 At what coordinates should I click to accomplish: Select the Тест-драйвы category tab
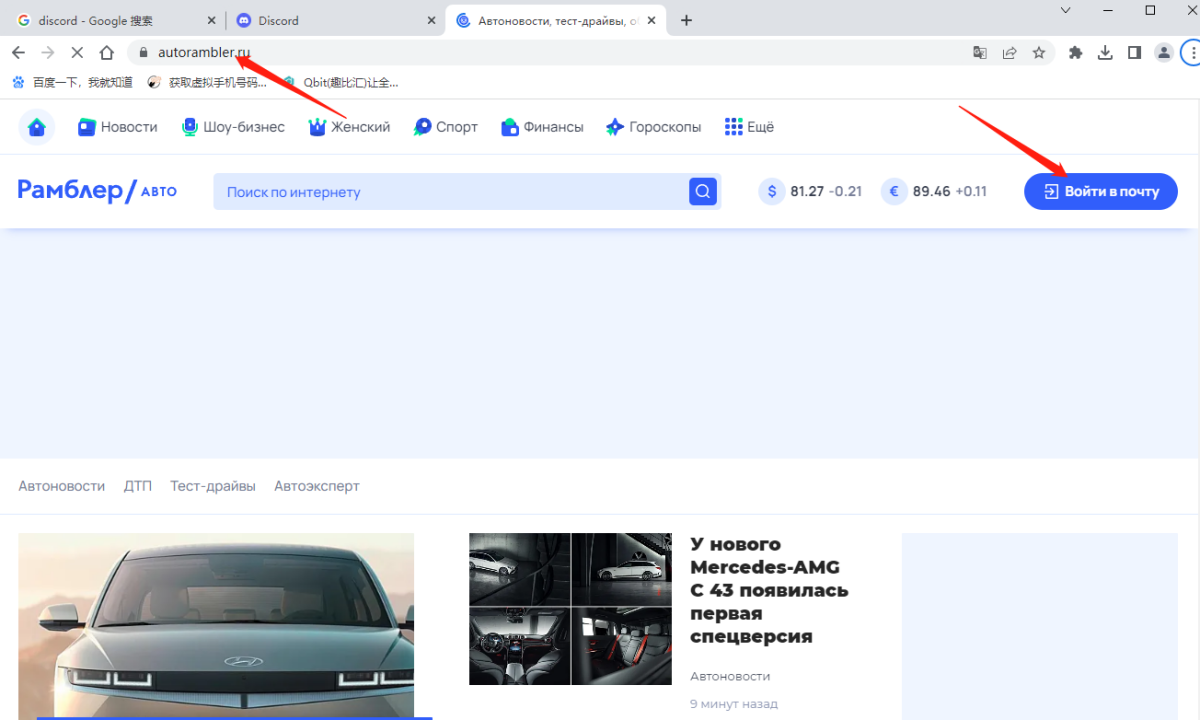point(213,486)
